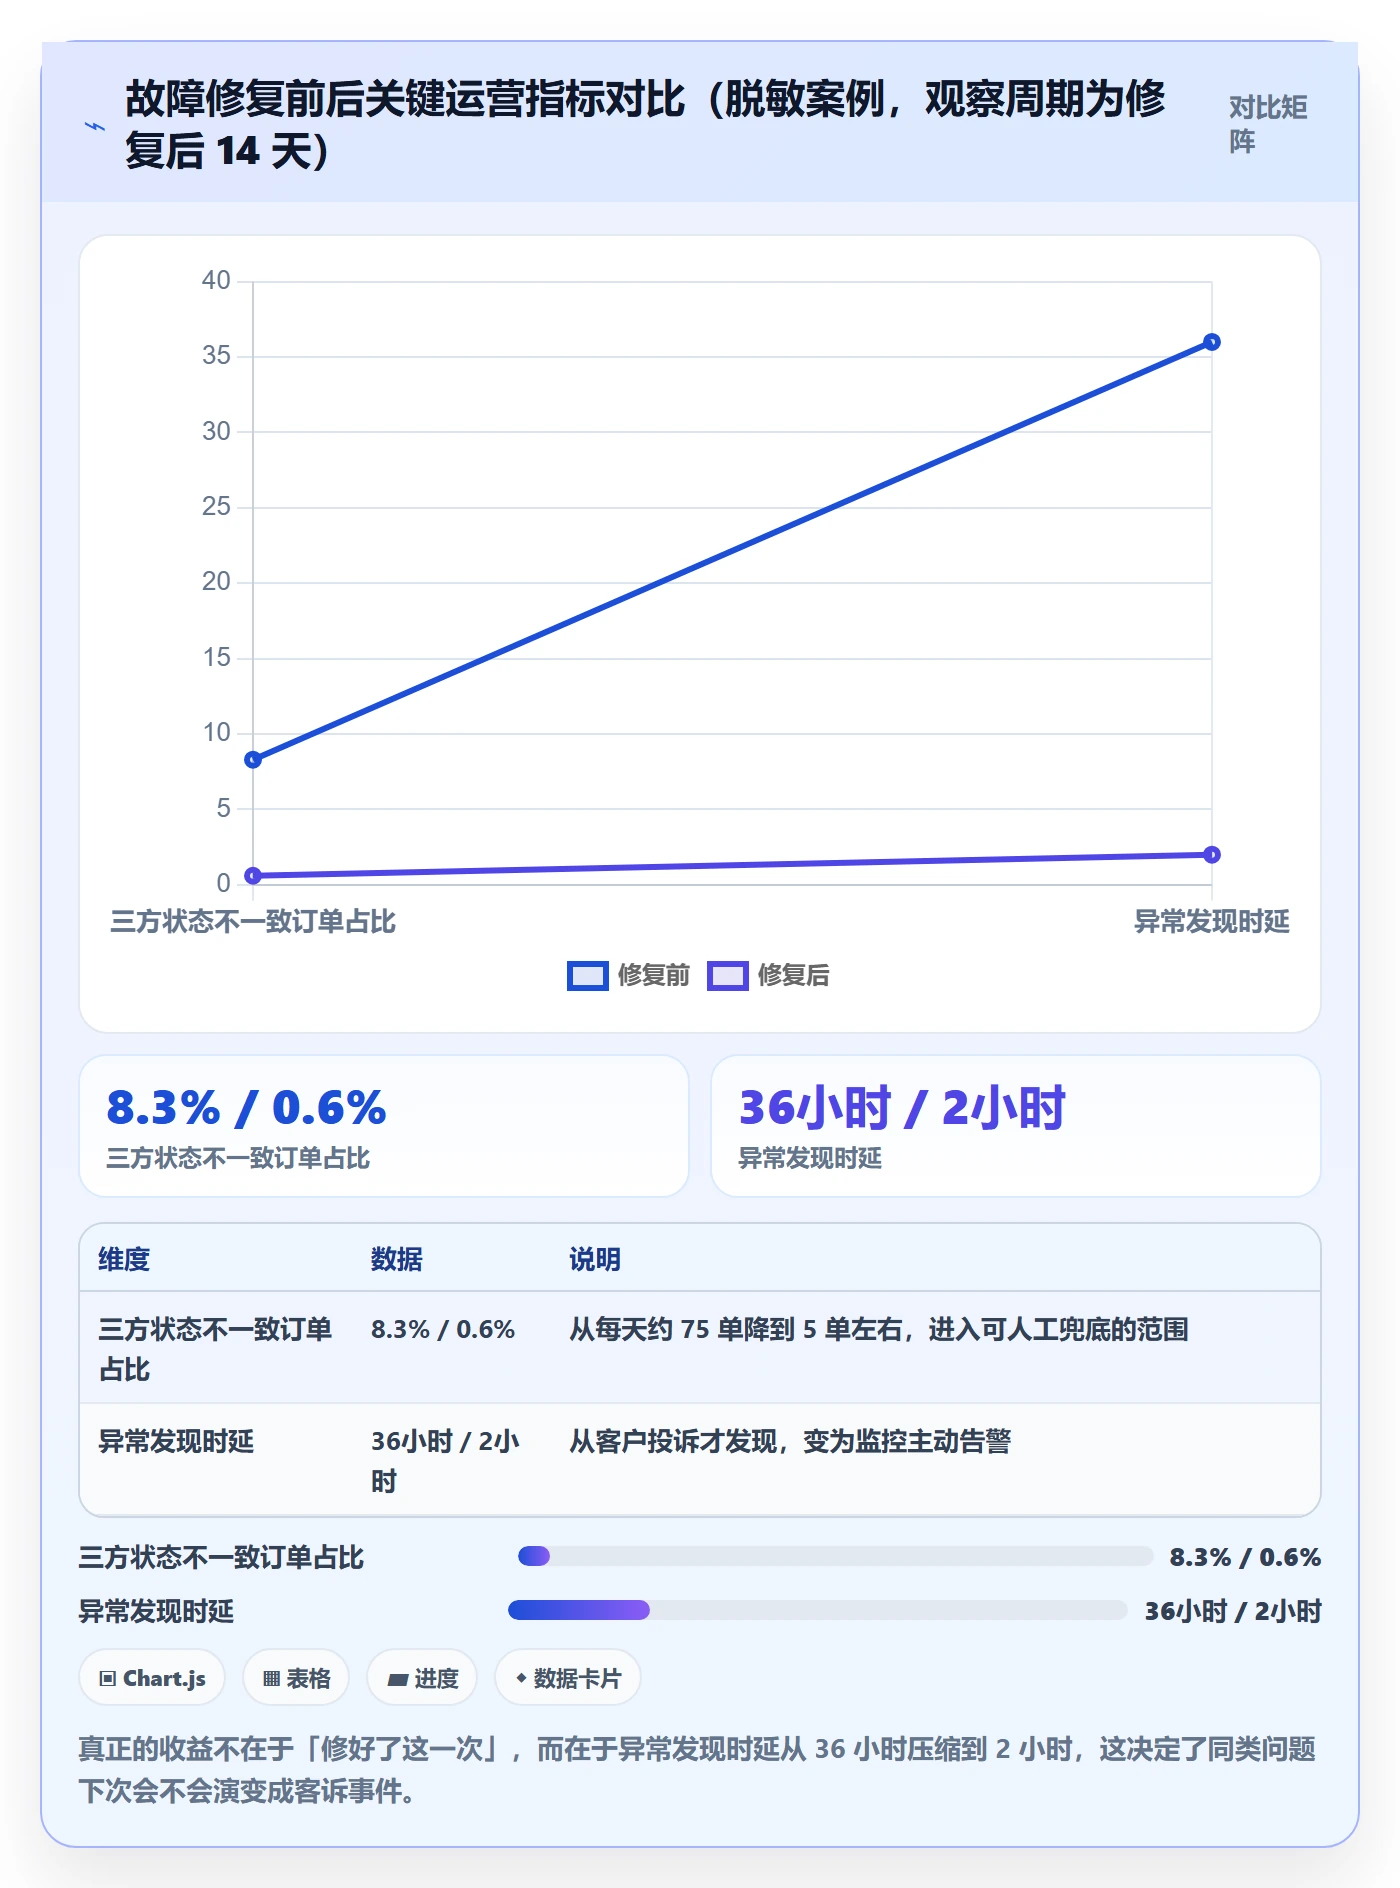Click x-axis label 三方状态不一致订单占比
This screenshot has height=1888, width=1400.
(x=253, y=921)
